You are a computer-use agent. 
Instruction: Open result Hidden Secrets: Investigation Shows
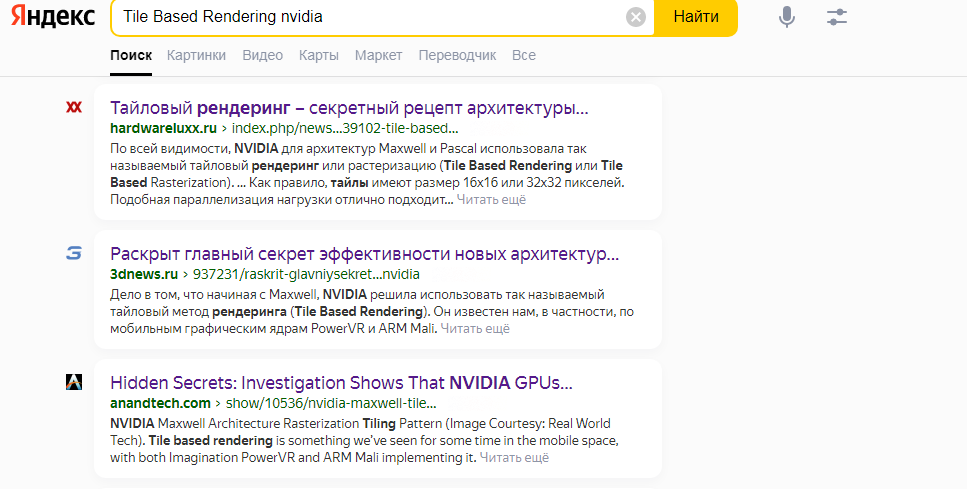point(342,382)
